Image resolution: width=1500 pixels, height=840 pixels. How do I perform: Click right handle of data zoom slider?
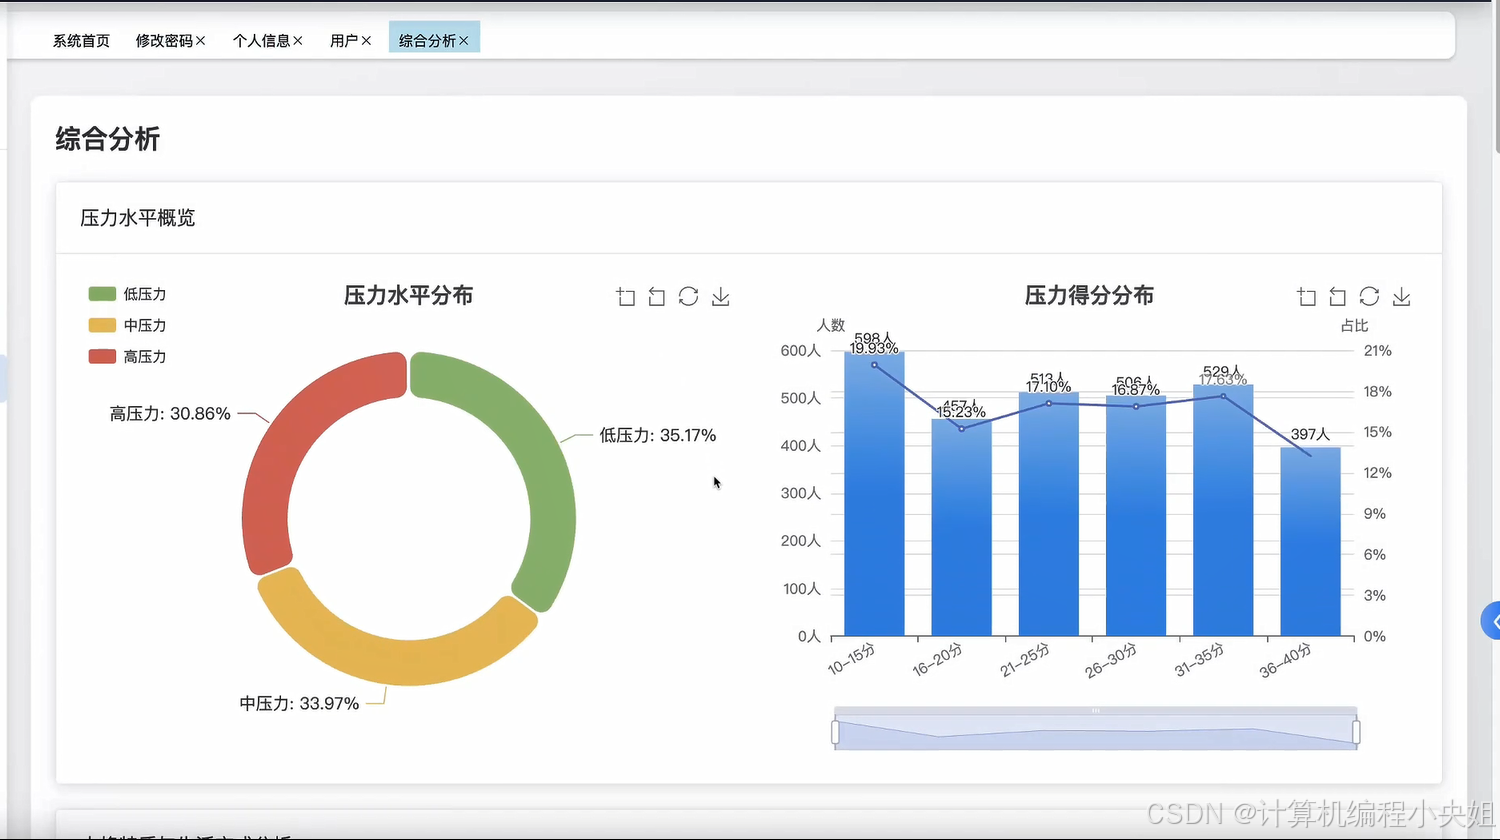(x=1356, y=733)
